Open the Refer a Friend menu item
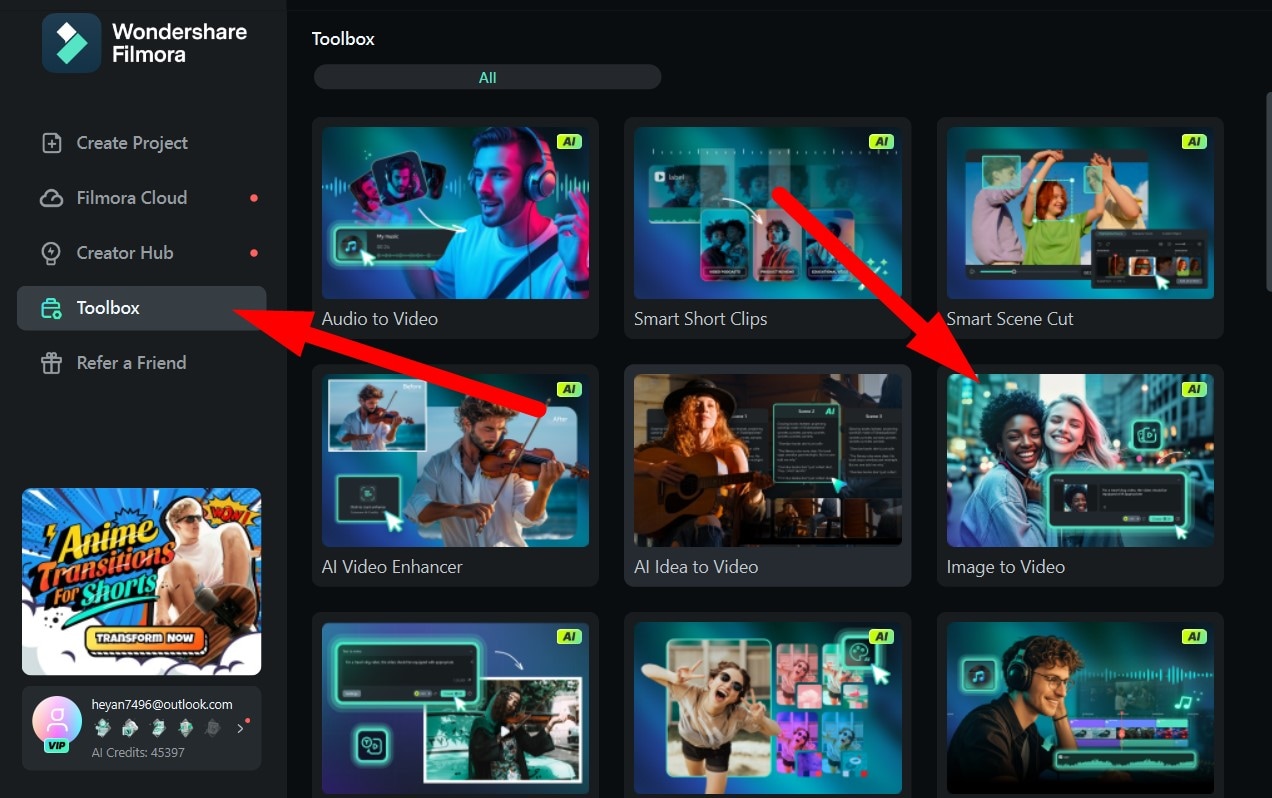 pos(142,363)
